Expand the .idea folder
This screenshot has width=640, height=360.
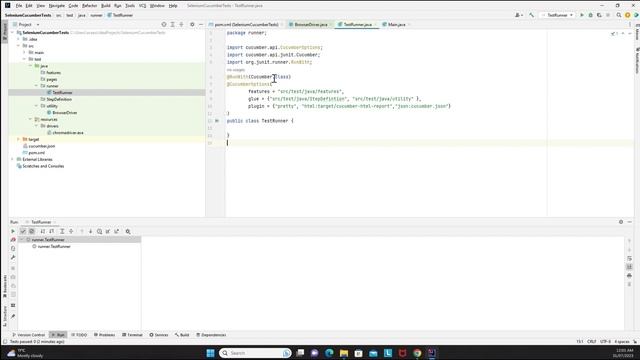(x=18, y=39)
